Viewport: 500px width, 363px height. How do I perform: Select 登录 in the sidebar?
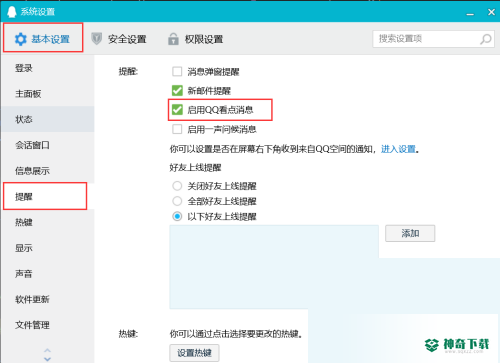click(x=47, y=68)
